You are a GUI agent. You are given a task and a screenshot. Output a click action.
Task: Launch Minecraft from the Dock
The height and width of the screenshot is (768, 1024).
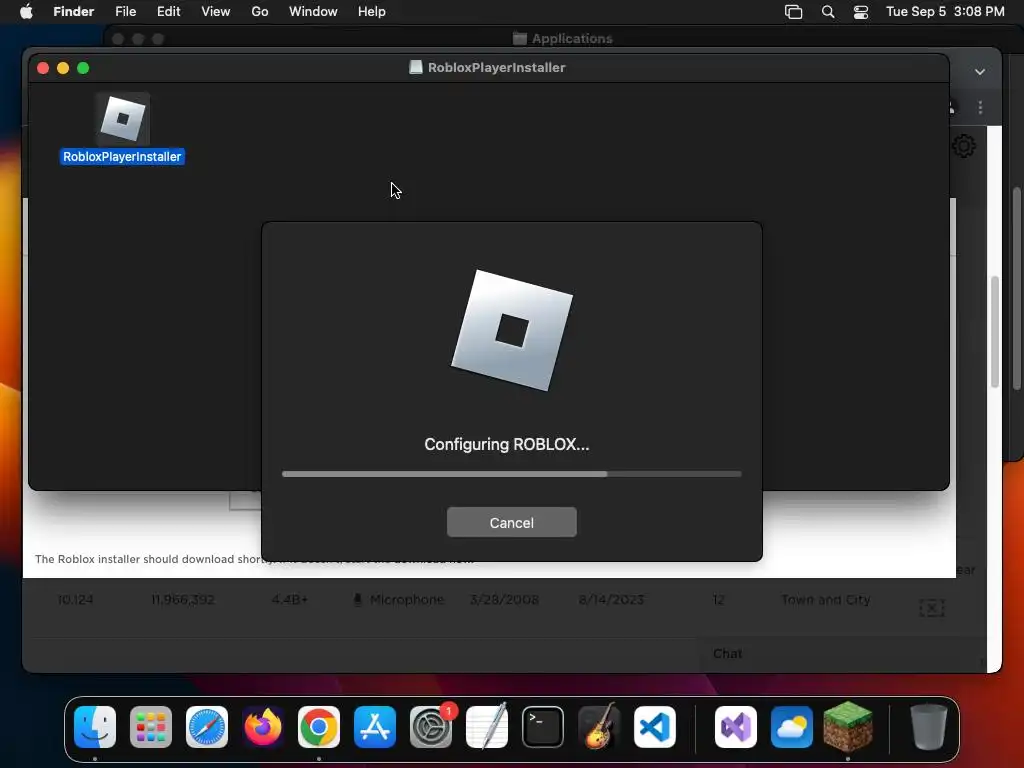[848, 726]
